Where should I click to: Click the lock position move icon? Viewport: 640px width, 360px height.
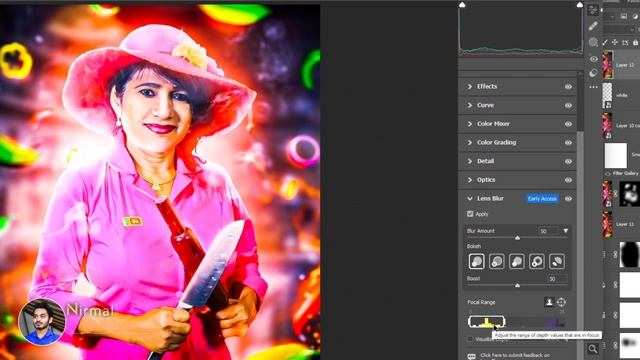(x=615, y=42)
